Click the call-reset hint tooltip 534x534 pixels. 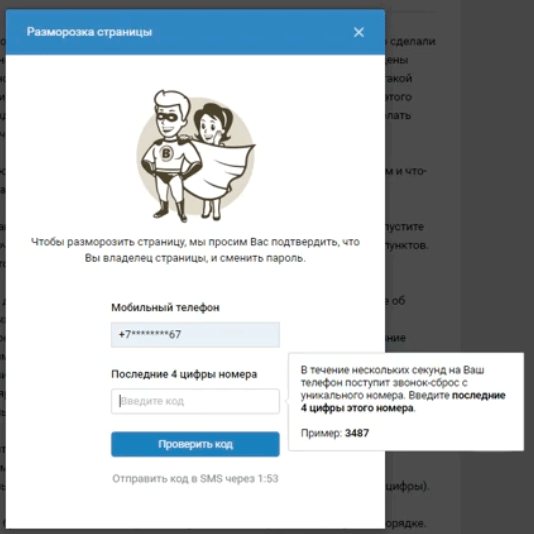pos(406,402)
